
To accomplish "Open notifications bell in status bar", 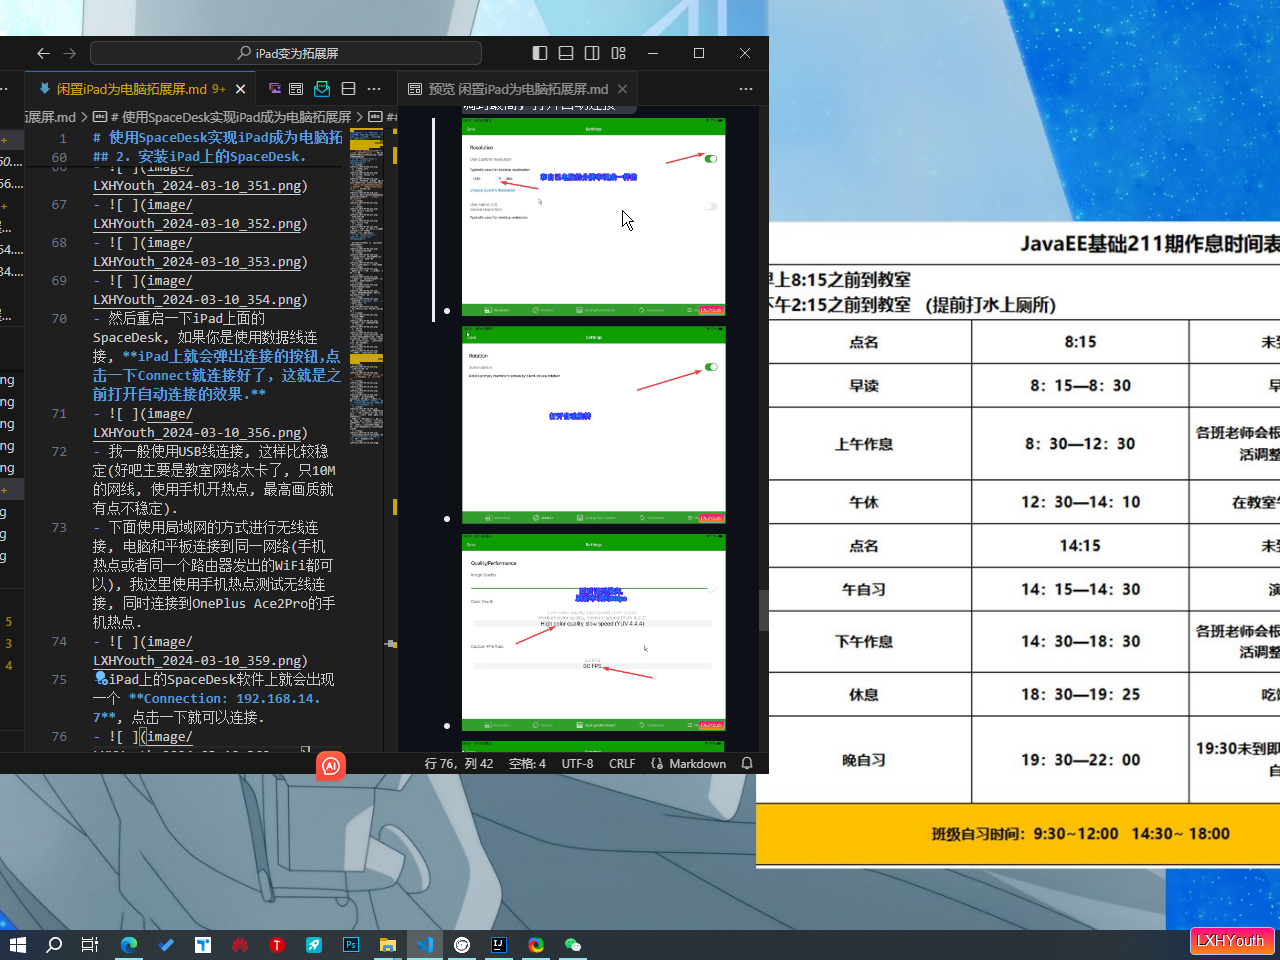I will pos(747,763).
